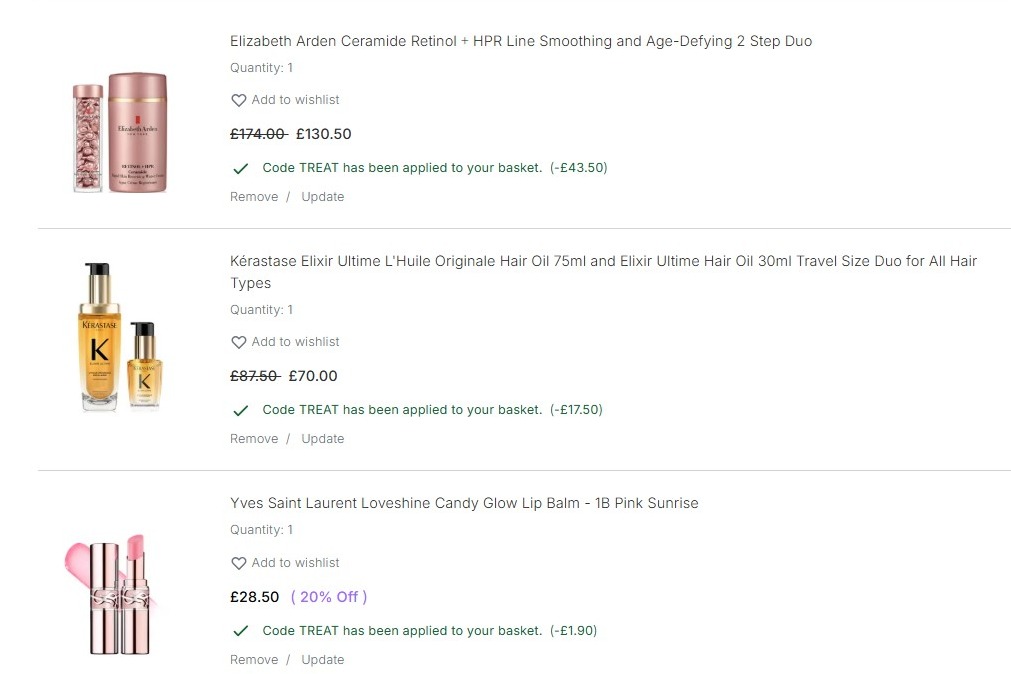Update YSL lip balm quantity
Image resolution: width=1011 pixels, height=674 pixels.
point(322,660)
